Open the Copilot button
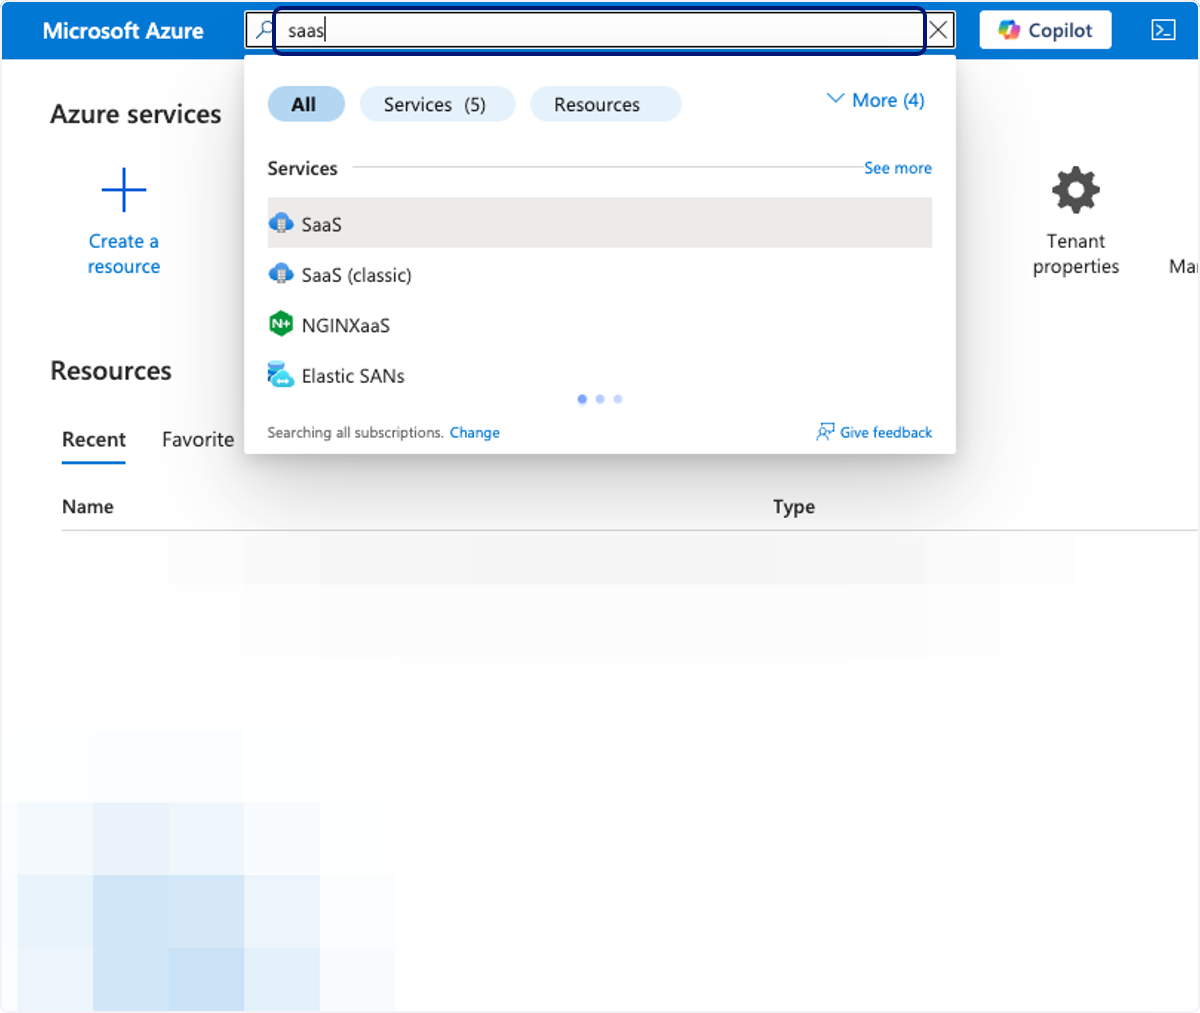The width and height of the screenshot is (1200, 1013). pyautogui.click(x=1045, y=30)
